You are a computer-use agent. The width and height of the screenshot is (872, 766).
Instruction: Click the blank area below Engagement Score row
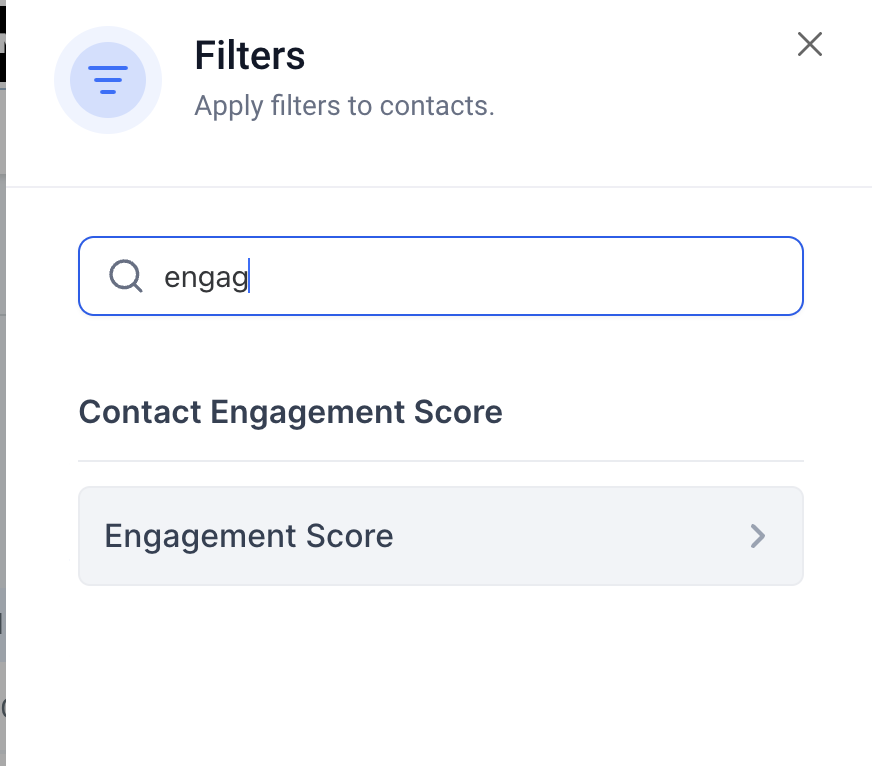click(x=440, y=670)
